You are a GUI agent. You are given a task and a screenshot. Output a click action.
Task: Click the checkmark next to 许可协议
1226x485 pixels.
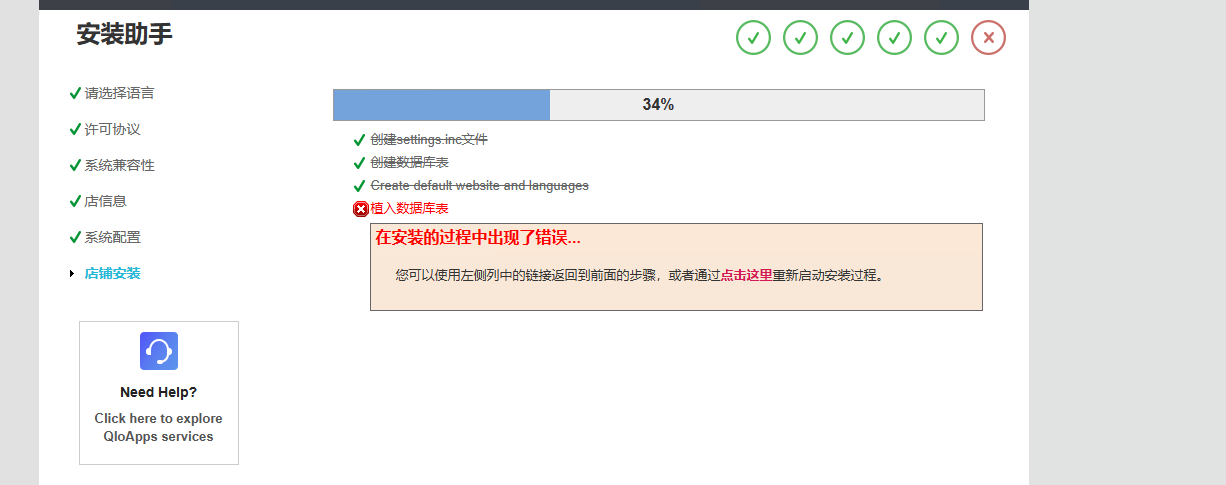click(75, 129)
